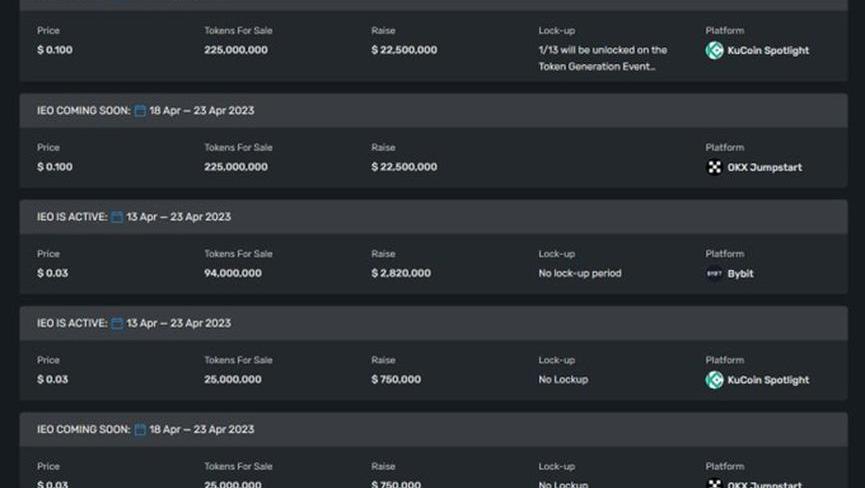Click the 94,000,000 tokens for sale value
Image resolution: width=865 pixels, height=488 pixels.
233,273
